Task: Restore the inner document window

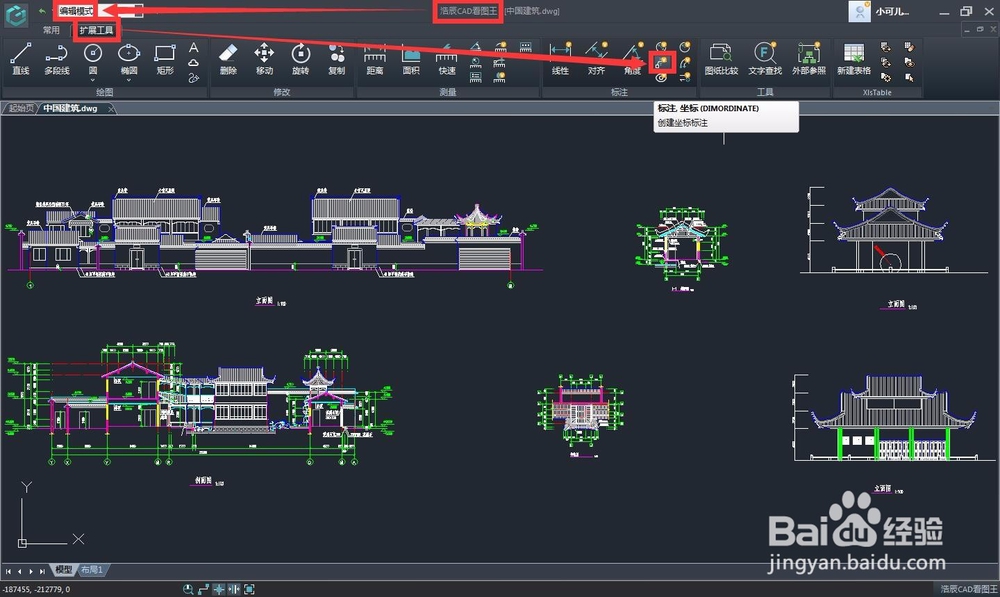Action: point(980,29)
